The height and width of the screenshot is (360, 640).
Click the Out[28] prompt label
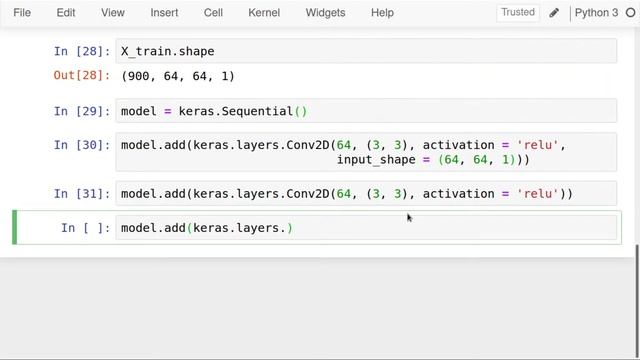click(82, 76)
